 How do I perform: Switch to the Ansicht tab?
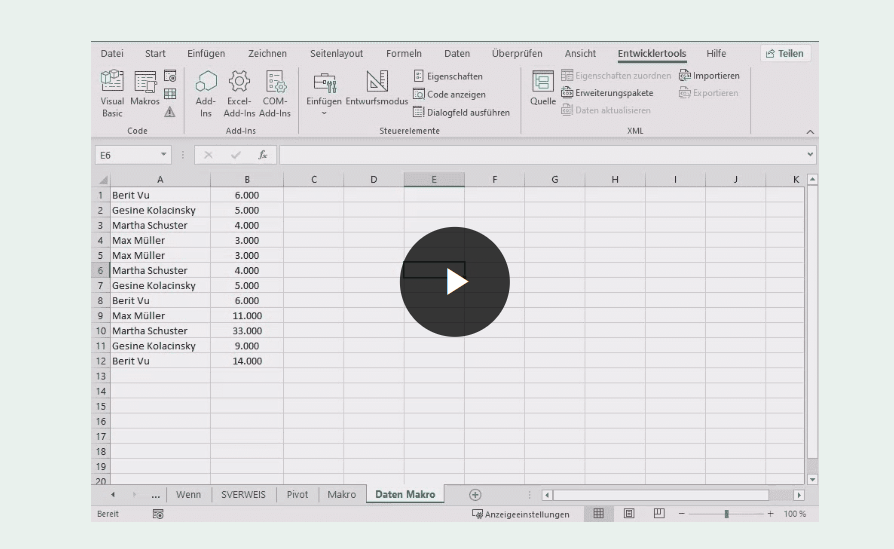[x=580, y=54]
